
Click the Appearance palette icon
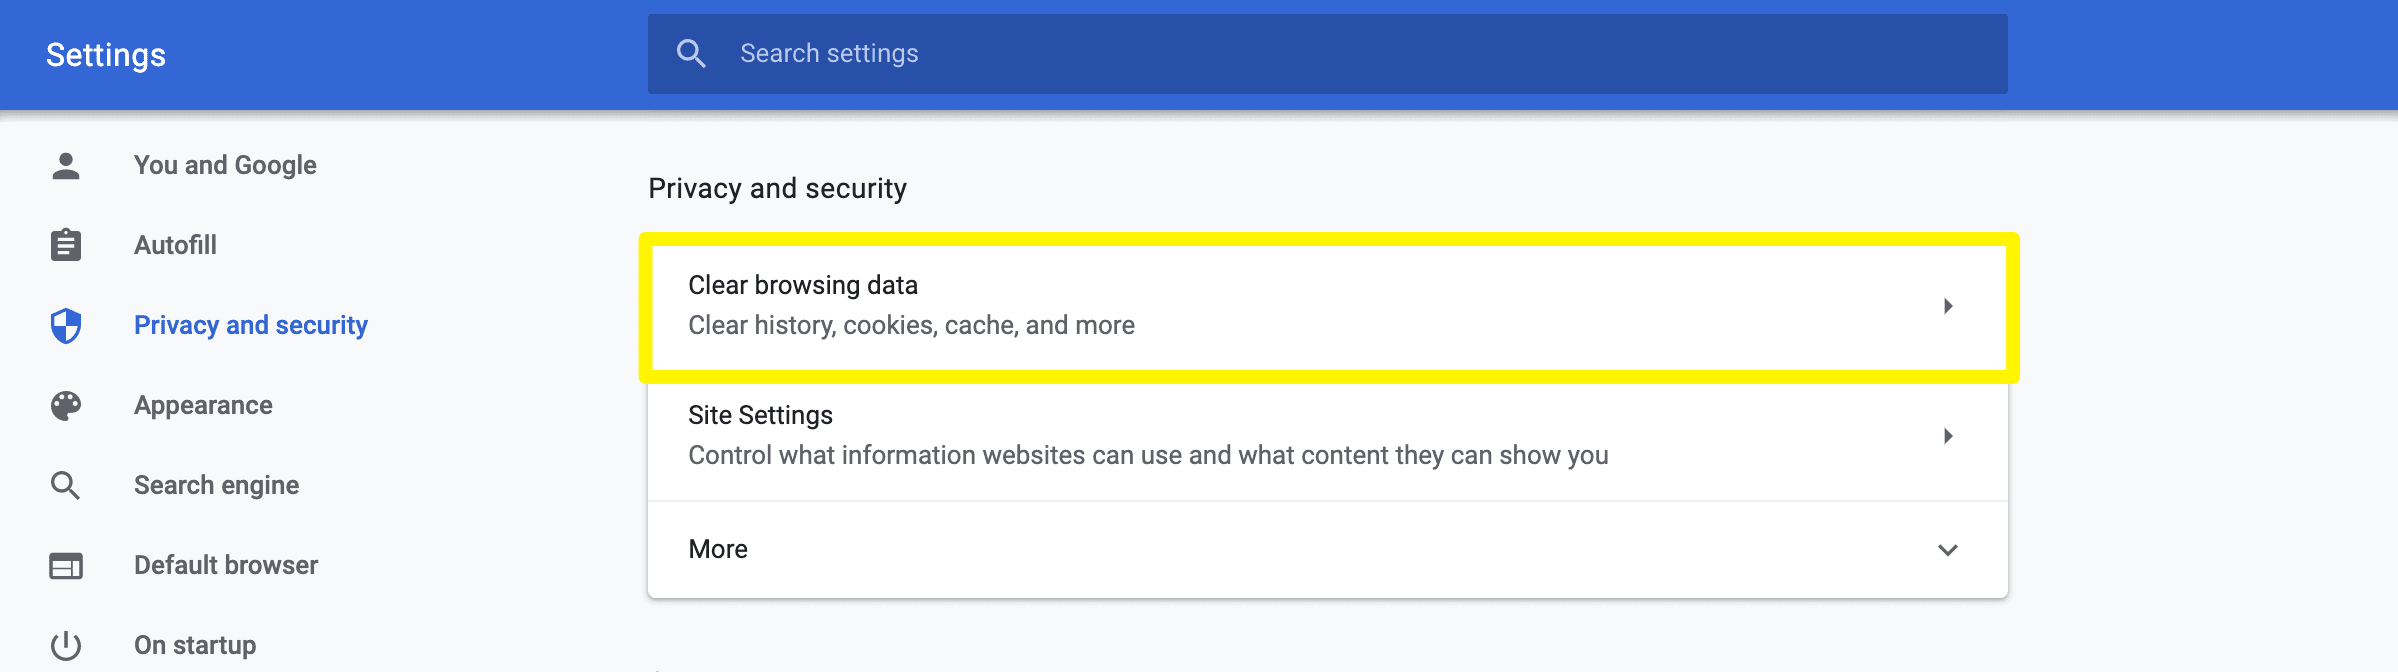point(65,405)
